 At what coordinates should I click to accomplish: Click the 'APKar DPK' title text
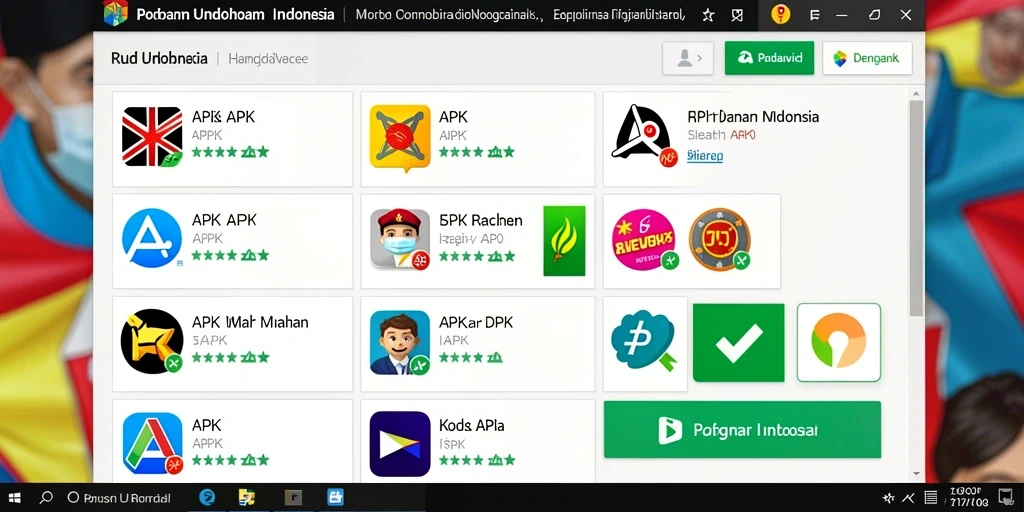pyautogui.click(x=476, y=322)
